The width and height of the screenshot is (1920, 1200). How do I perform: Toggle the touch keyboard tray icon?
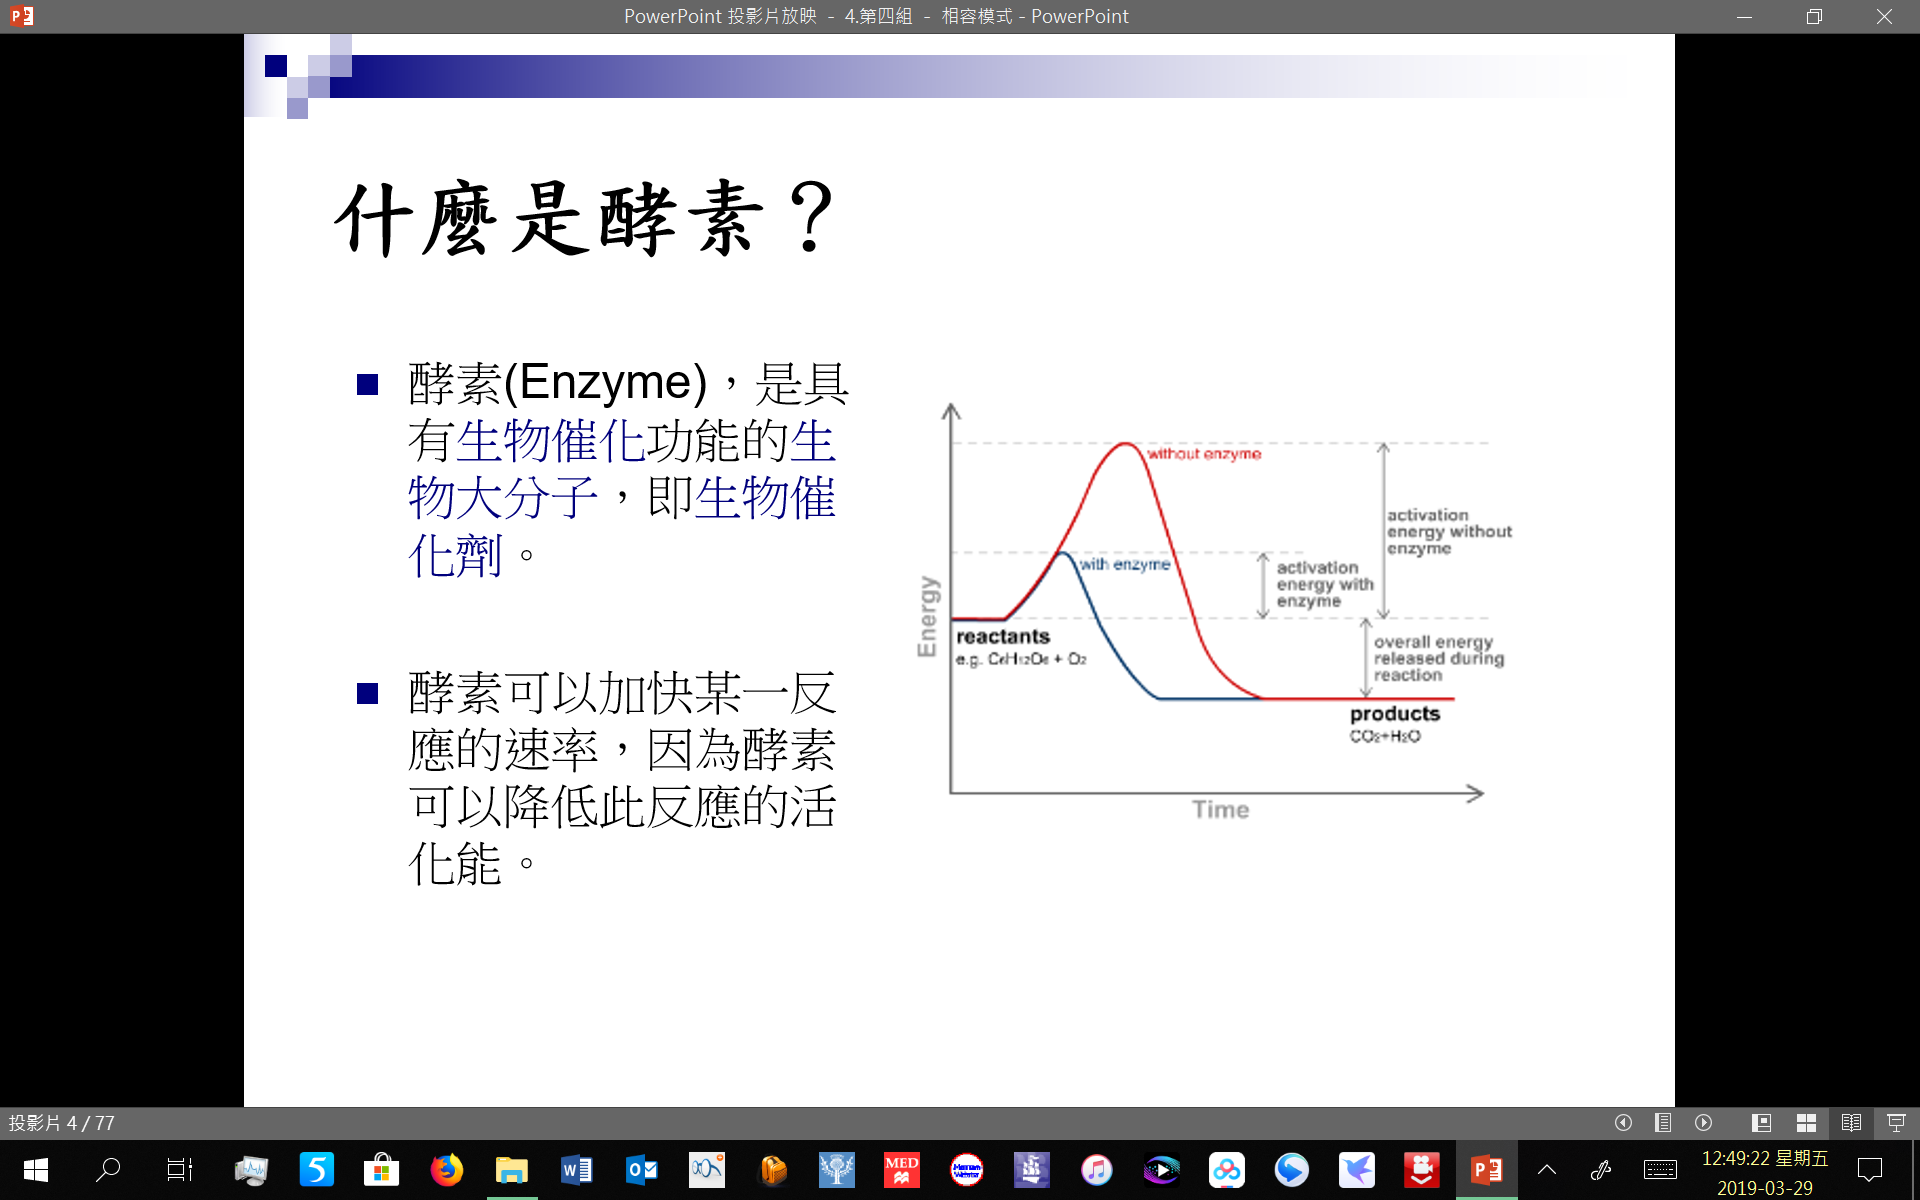pos(1660,1169)
